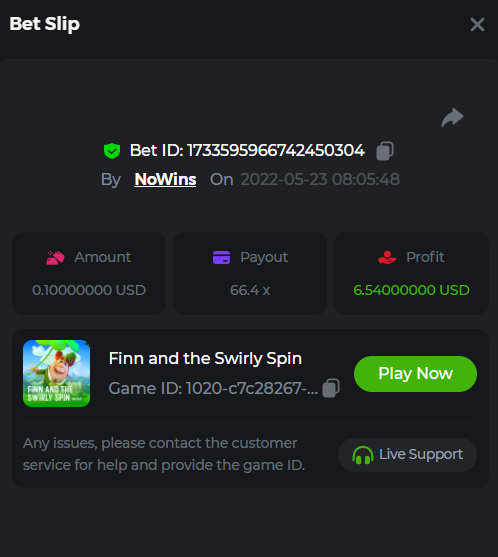The image size is (498, 557).
Task: Close the Bet Slip dialog
Action: point(477,25)
